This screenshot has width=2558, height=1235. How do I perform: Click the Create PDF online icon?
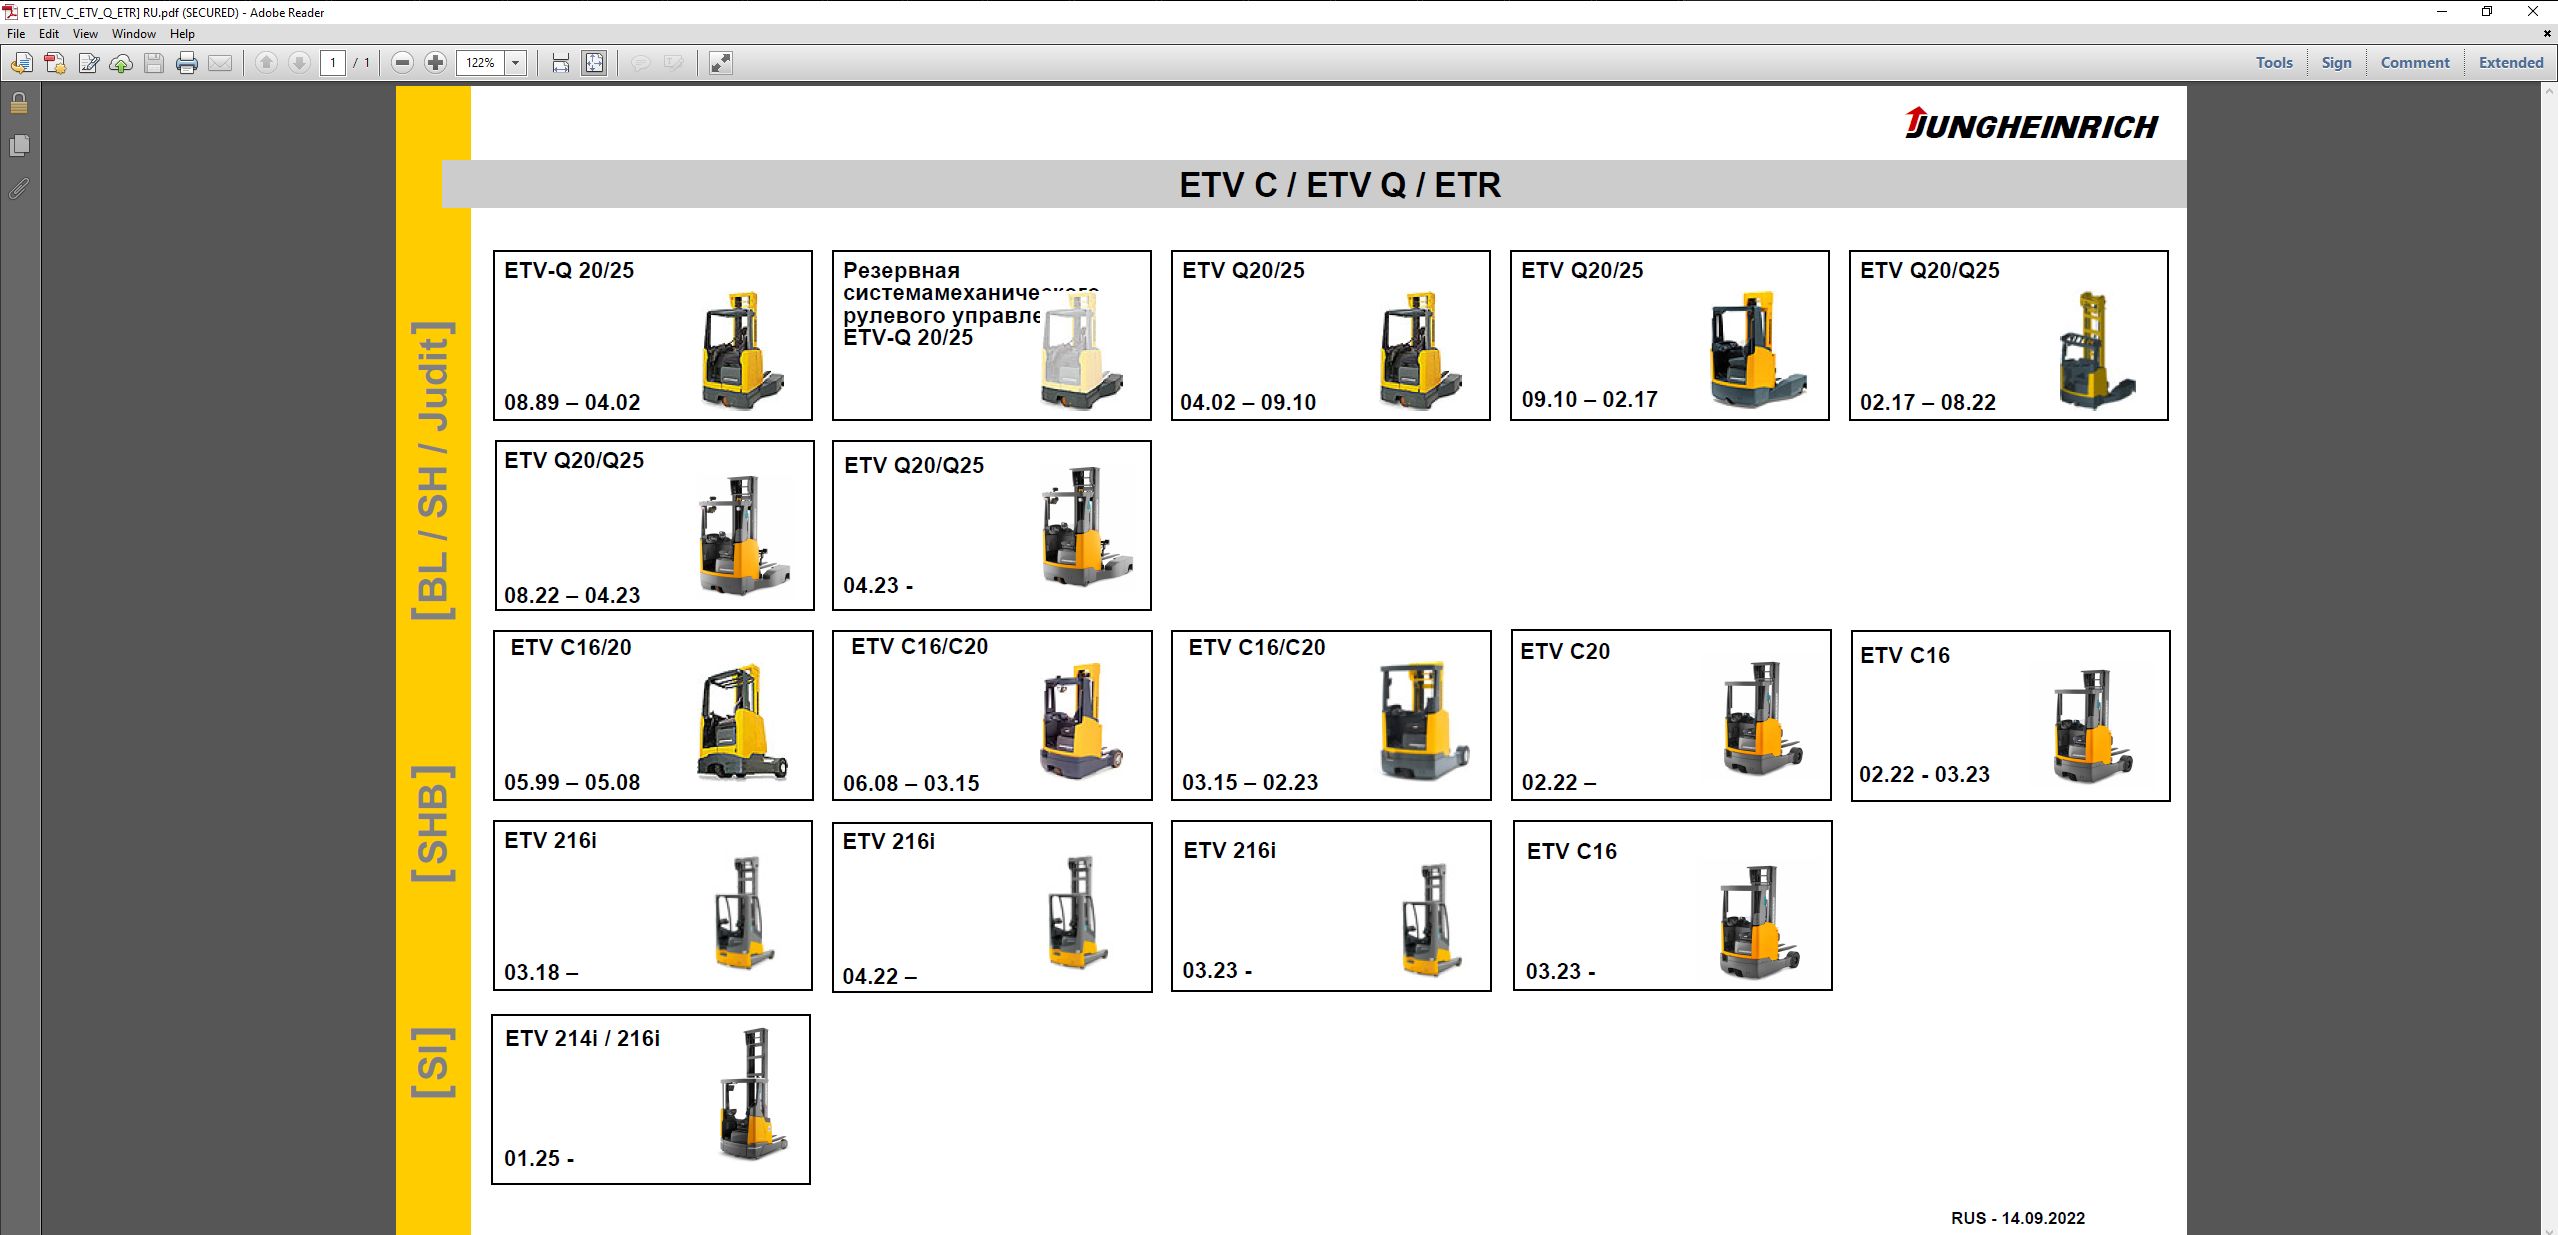point(55,63)
